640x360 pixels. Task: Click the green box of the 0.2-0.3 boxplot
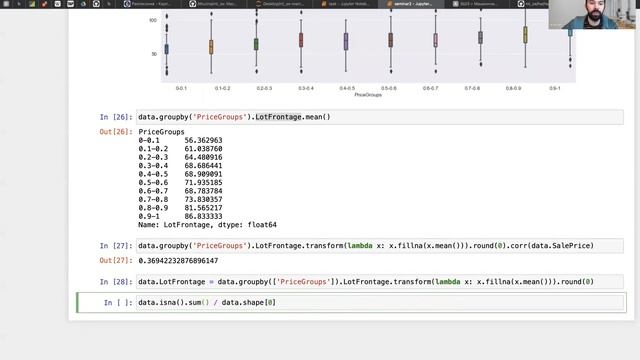256,44
